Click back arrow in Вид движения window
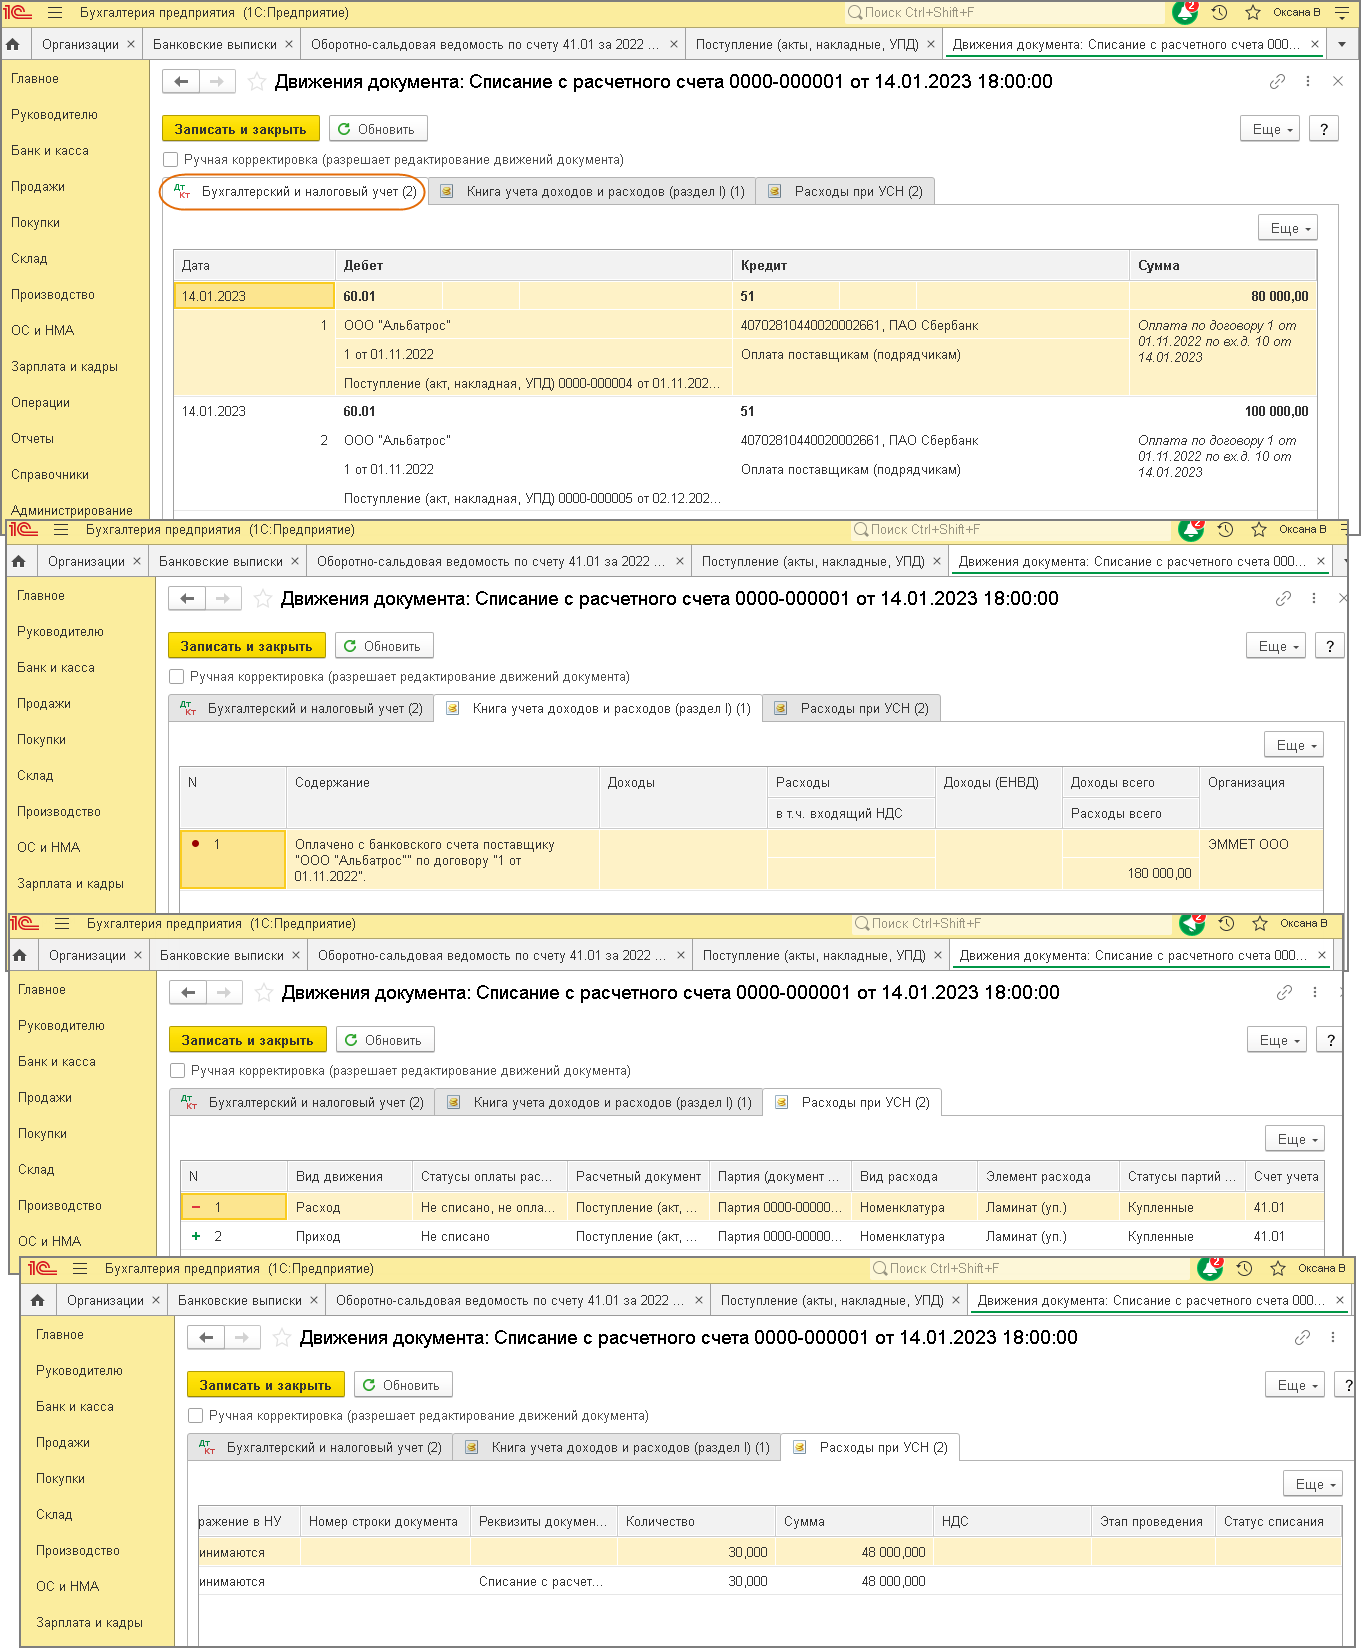 point(187,993)
